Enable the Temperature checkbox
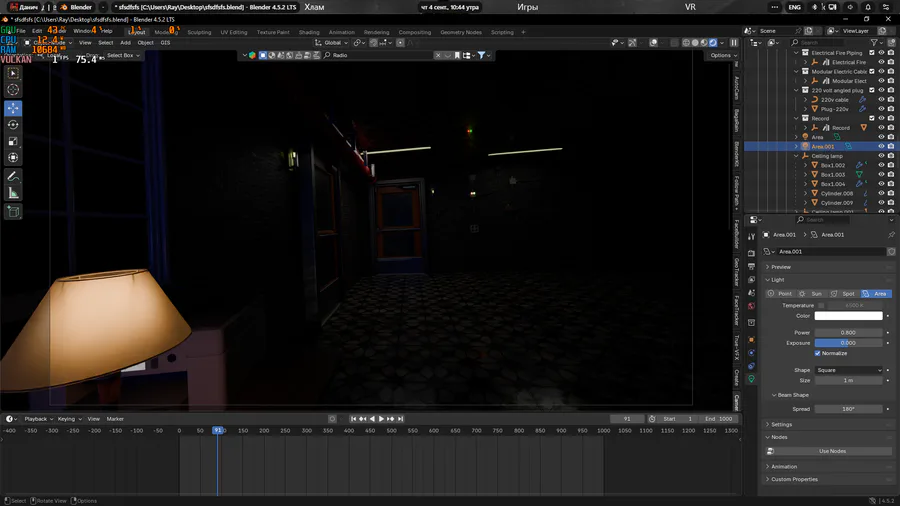The width and height of the screenshot is (900, 506). [x=821, y=306]
